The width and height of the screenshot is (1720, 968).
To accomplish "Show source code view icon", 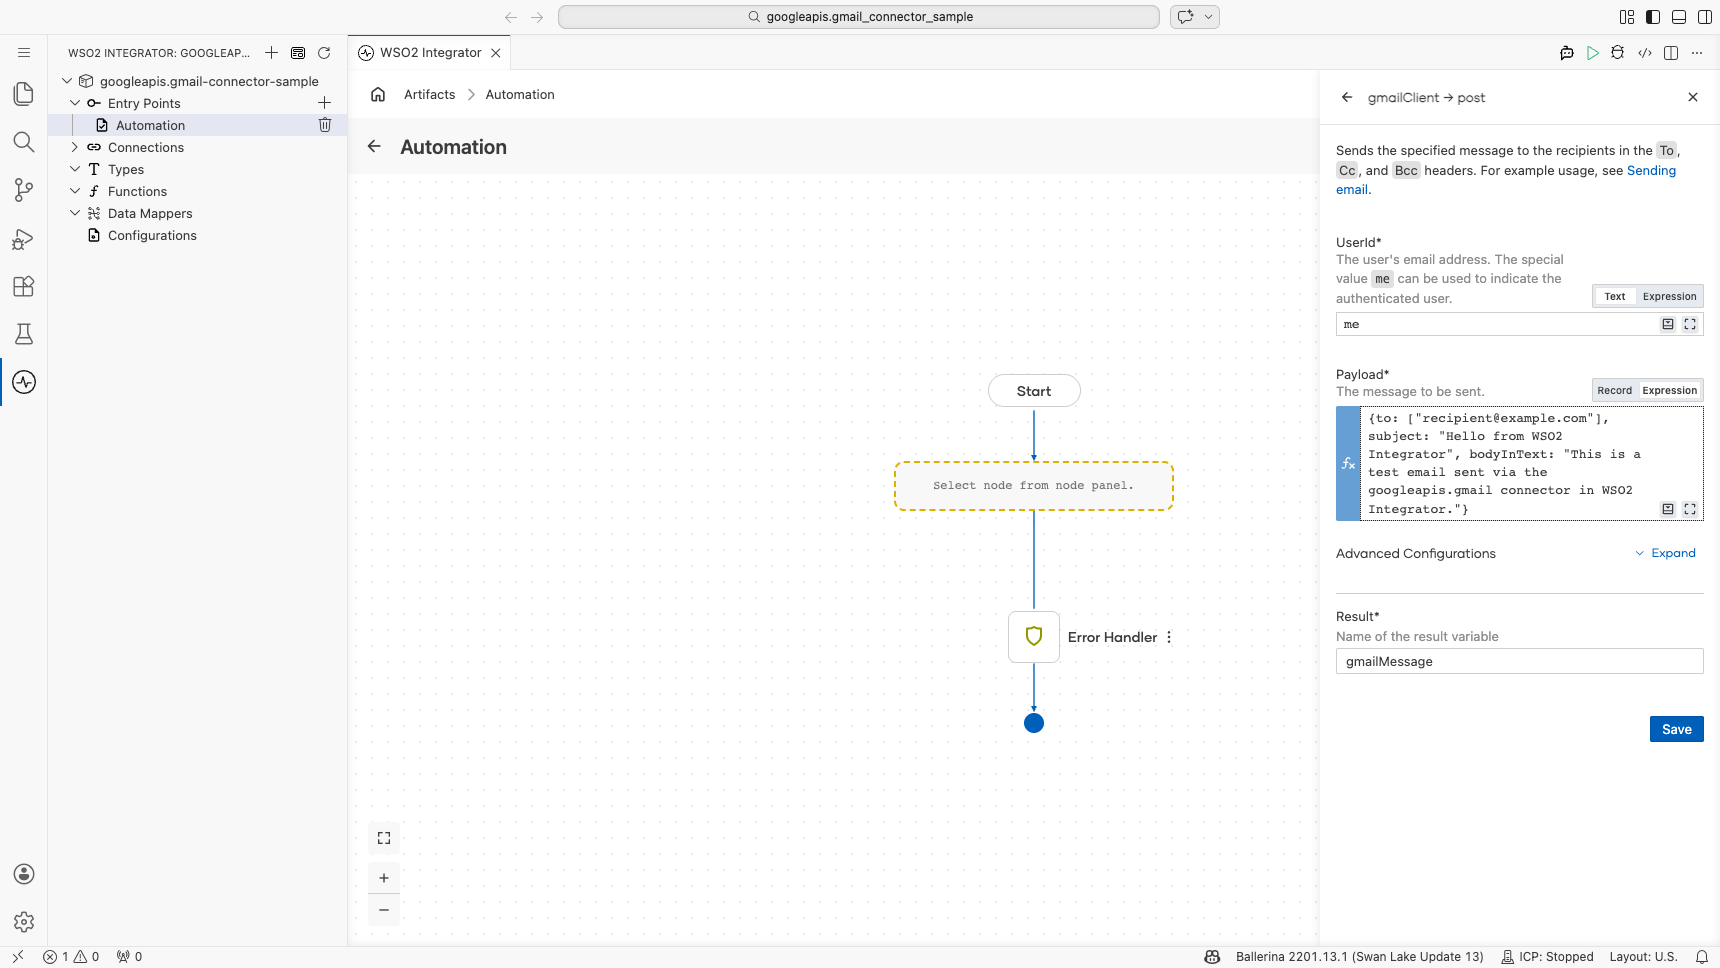I will [x=1645, y=53].
